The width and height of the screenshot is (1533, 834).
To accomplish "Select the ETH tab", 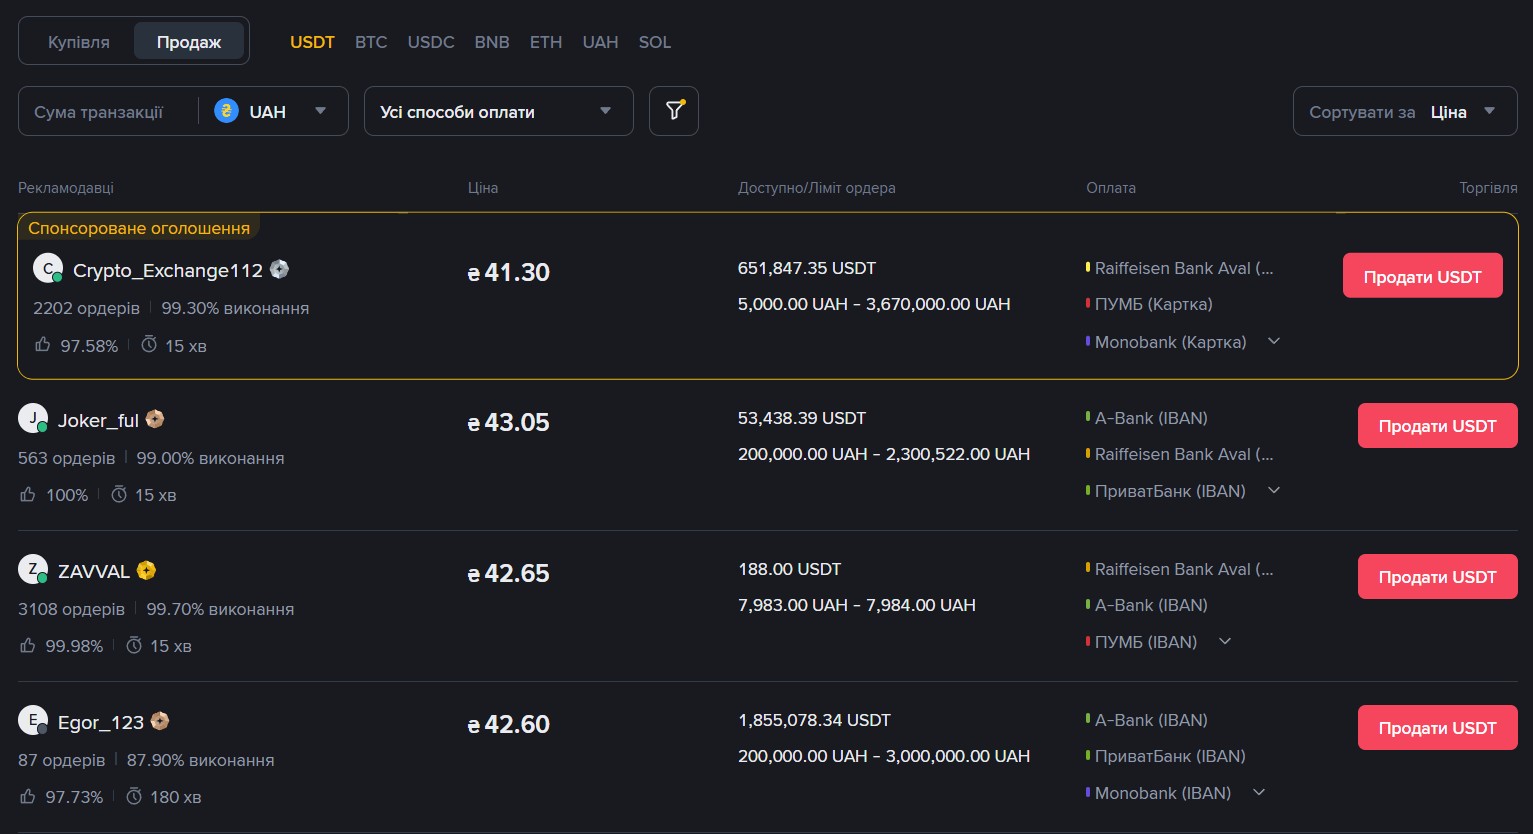I will pyautogui.click(x=546, y=42).
